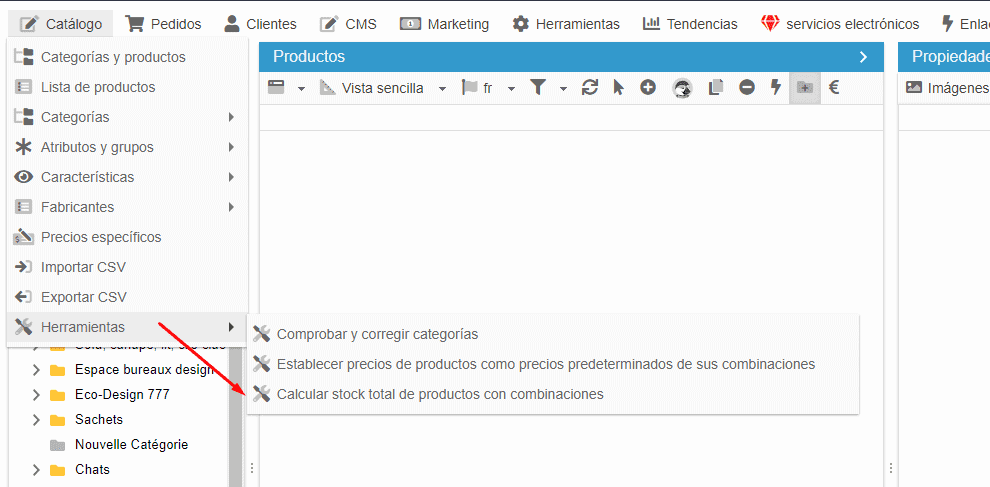Viewport: 990px width, 487px height.
Task: Open the Pedidos top menu
Action: [163, 23]
